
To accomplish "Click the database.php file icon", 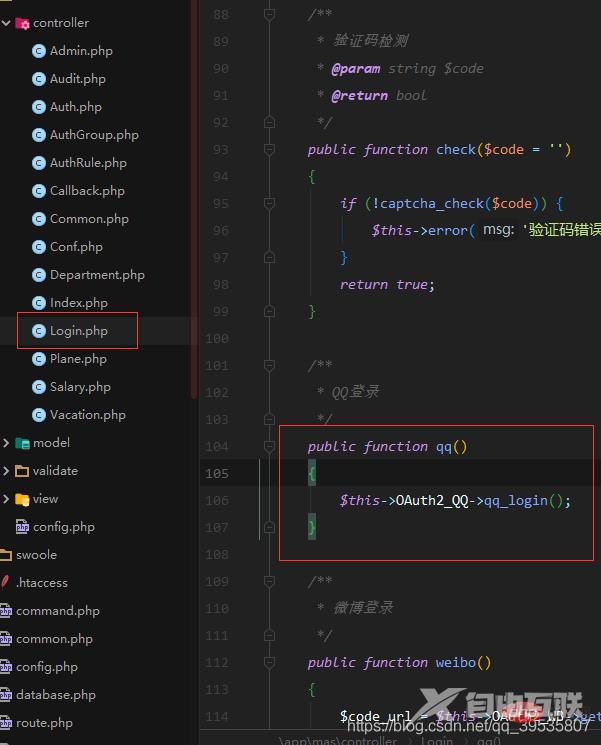I will coord(5,695).
